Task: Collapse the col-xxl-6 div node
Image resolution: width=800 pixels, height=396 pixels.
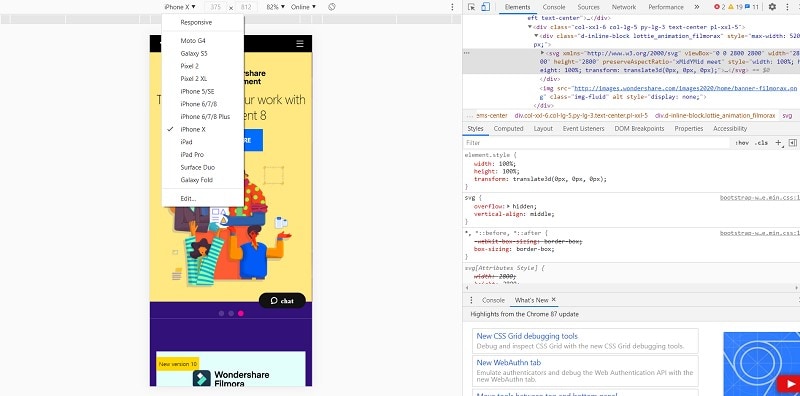Action: 530,27
